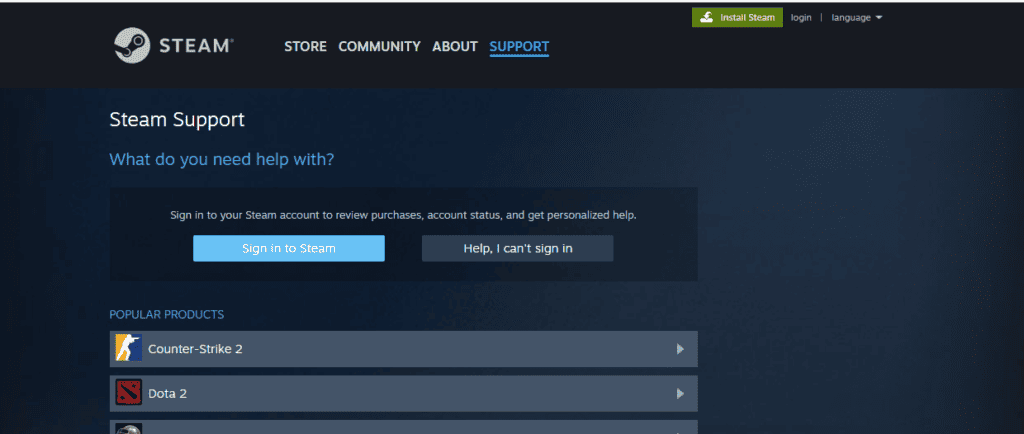The image size is (1024, 434).
Task: Select the SUPPORT tab
Action: 519,46
